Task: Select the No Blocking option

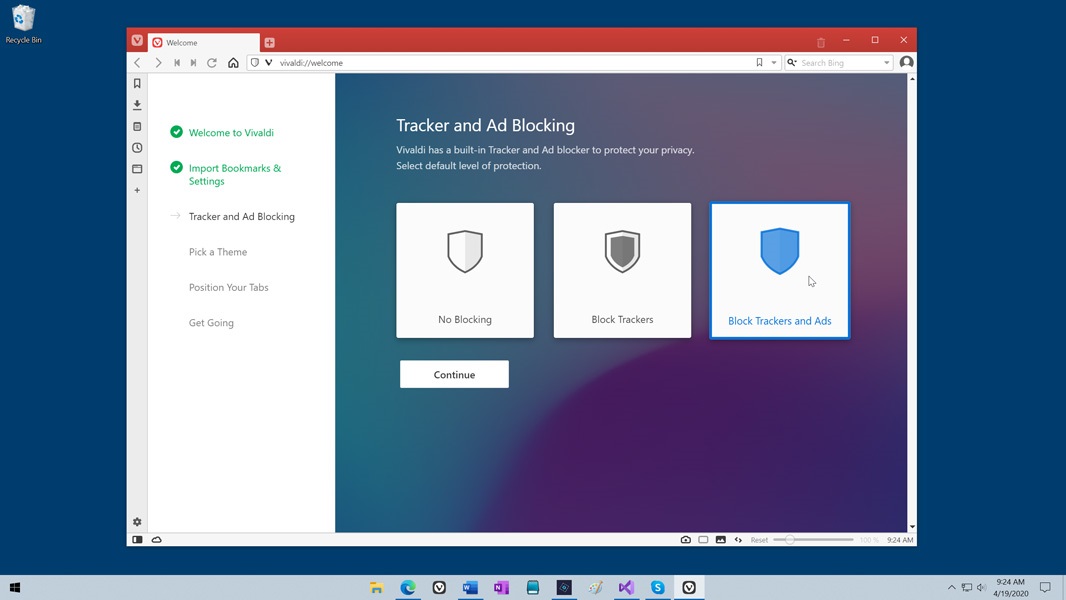Action: pyautogui.click(x=465, y=270)
